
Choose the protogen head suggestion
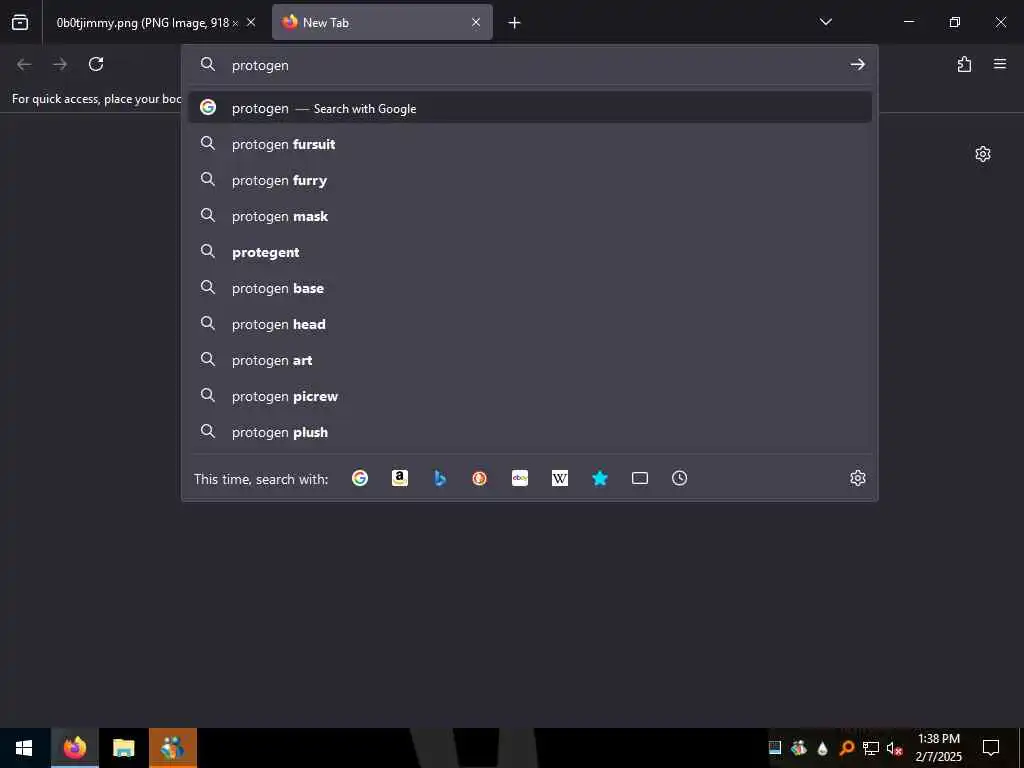tap(530, 324)
